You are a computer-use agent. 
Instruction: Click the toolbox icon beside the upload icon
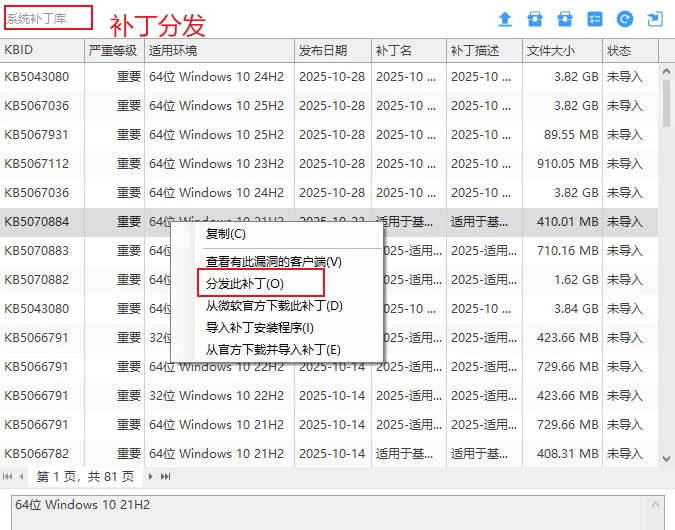click(x=535, y=19)
